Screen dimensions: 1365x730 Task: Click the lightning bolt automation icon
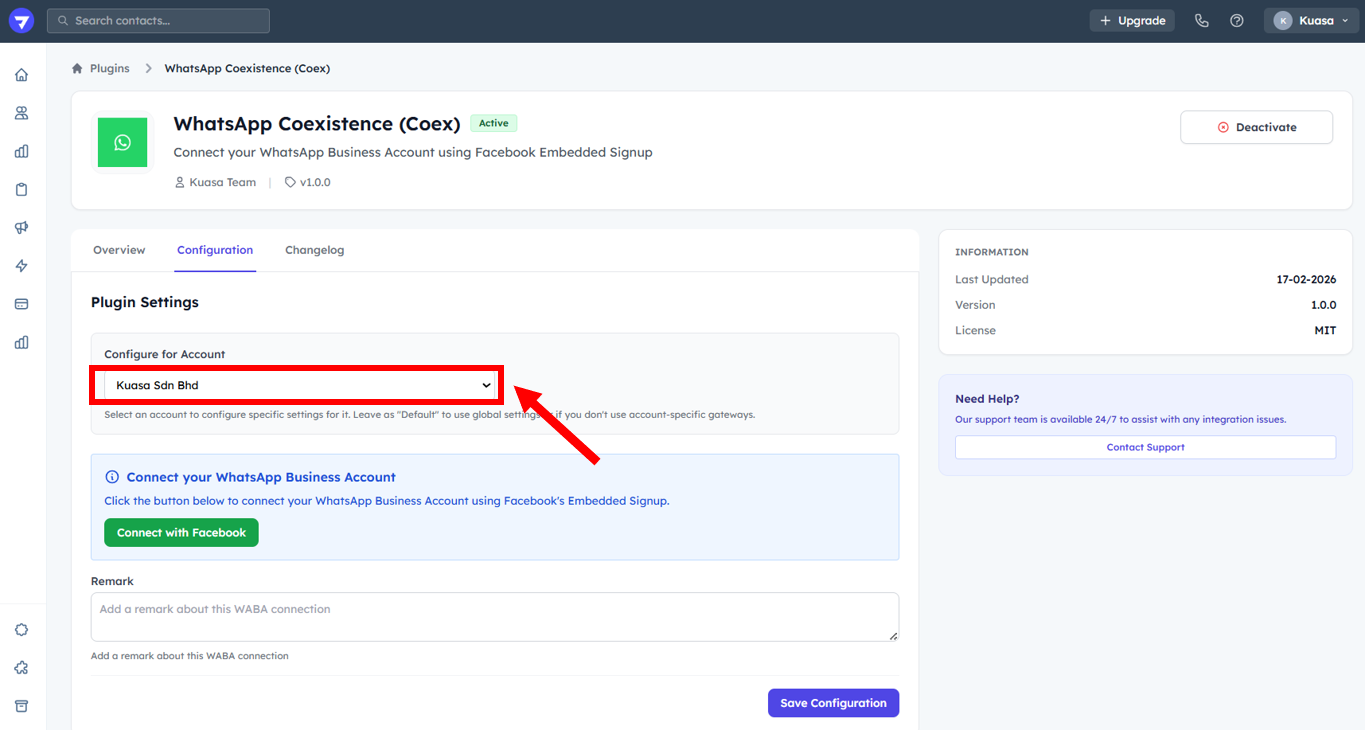(21, 266)
